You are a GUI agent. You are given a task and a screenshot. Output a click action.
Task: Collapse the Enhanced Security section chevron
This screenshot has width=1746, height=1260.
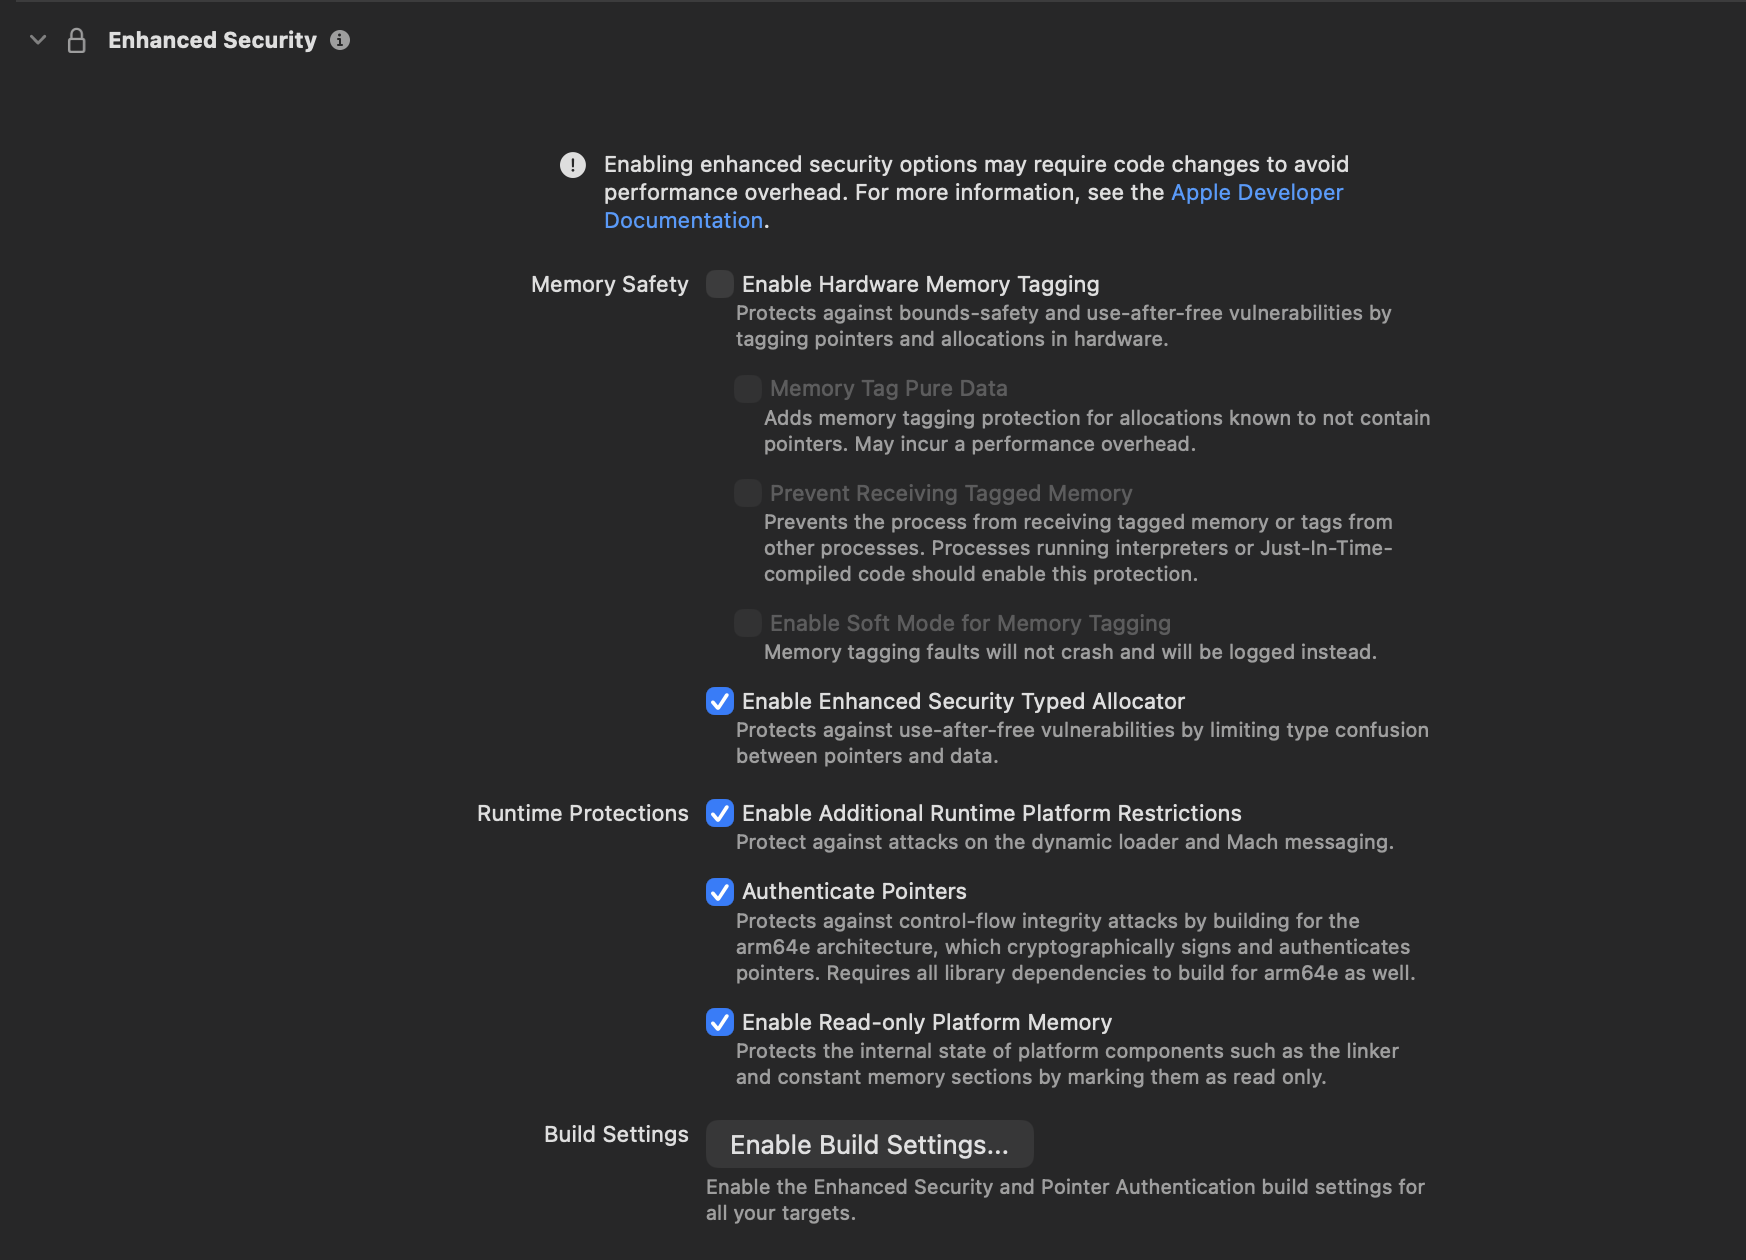point(38,40)
